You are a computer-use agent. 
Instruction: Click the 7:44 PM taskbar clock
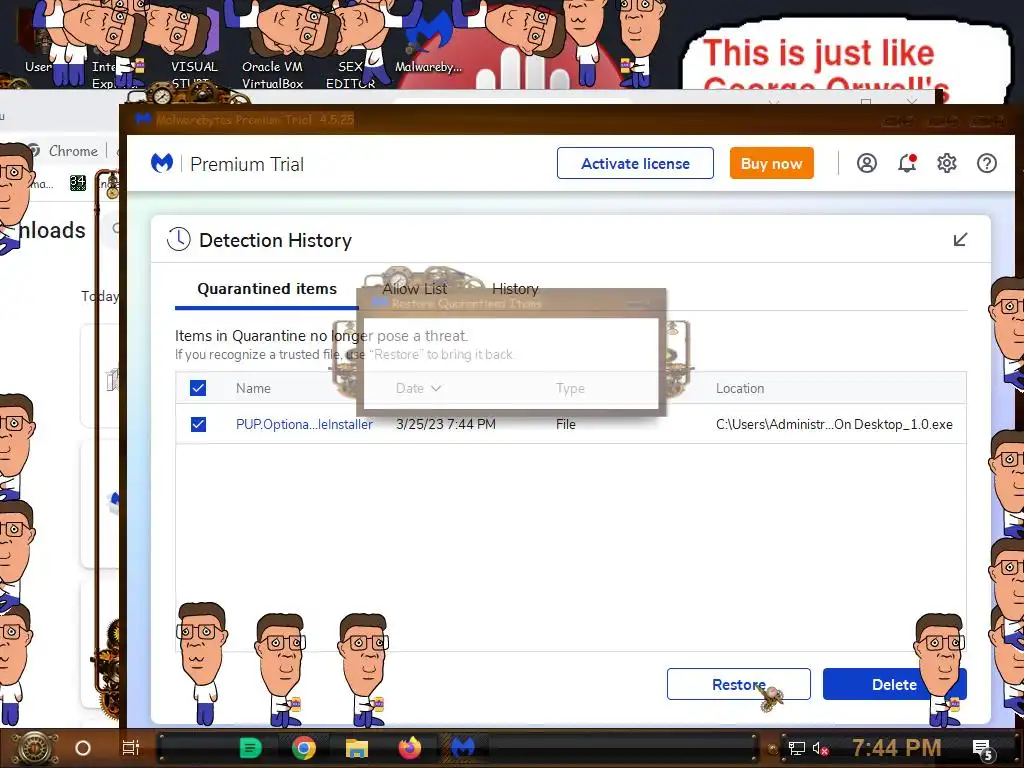(x=897, y=748)
